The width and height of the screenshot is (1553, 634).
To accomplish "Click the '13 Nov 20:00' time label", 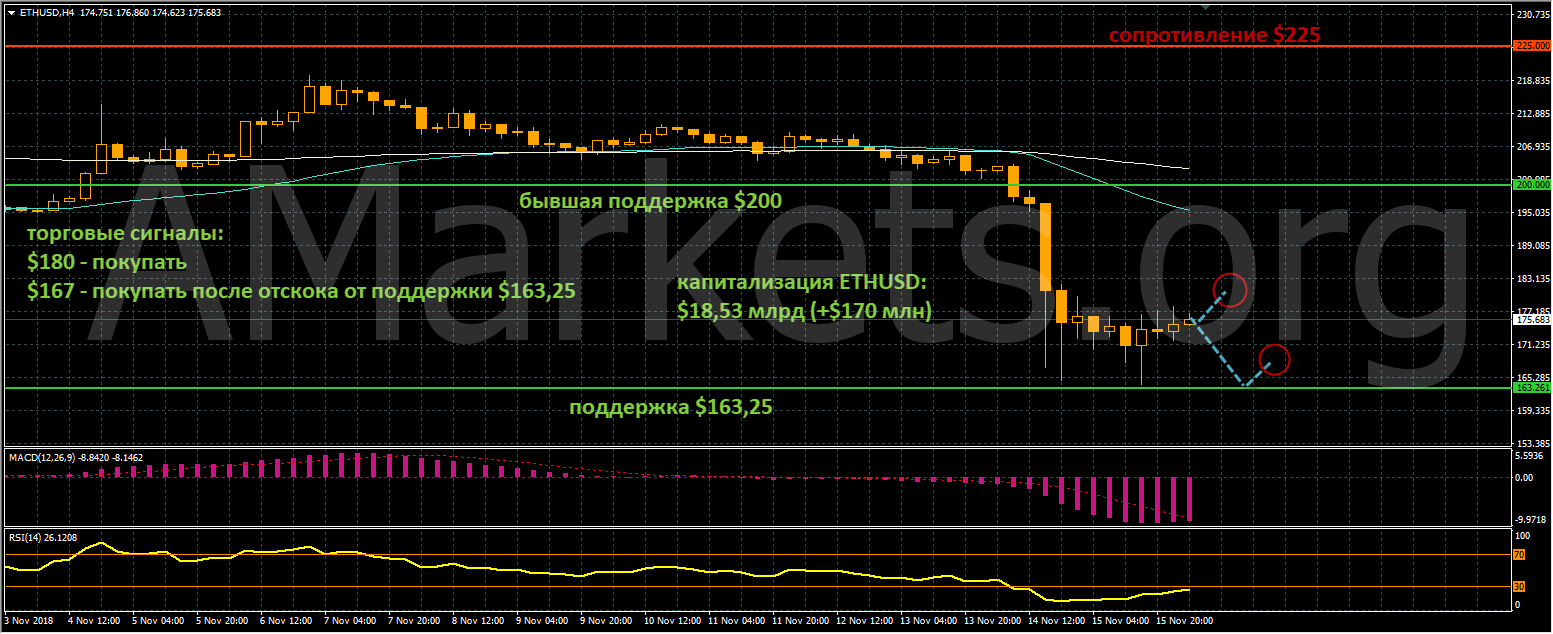I will 991,621.
